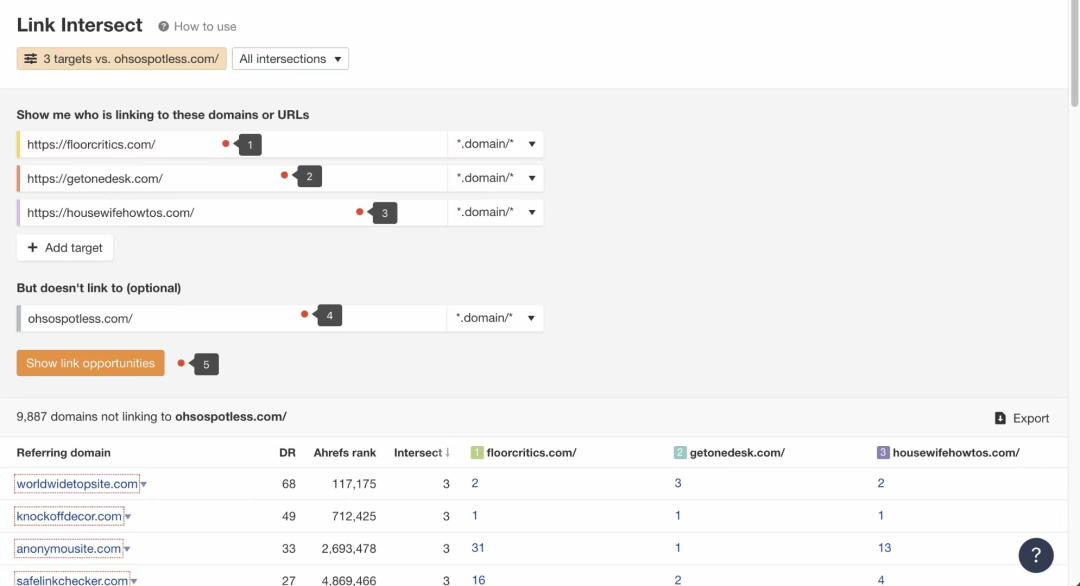Sort by Ahrefs rank column header
This screenshot has height=586, width=1080.
[344, 452]
